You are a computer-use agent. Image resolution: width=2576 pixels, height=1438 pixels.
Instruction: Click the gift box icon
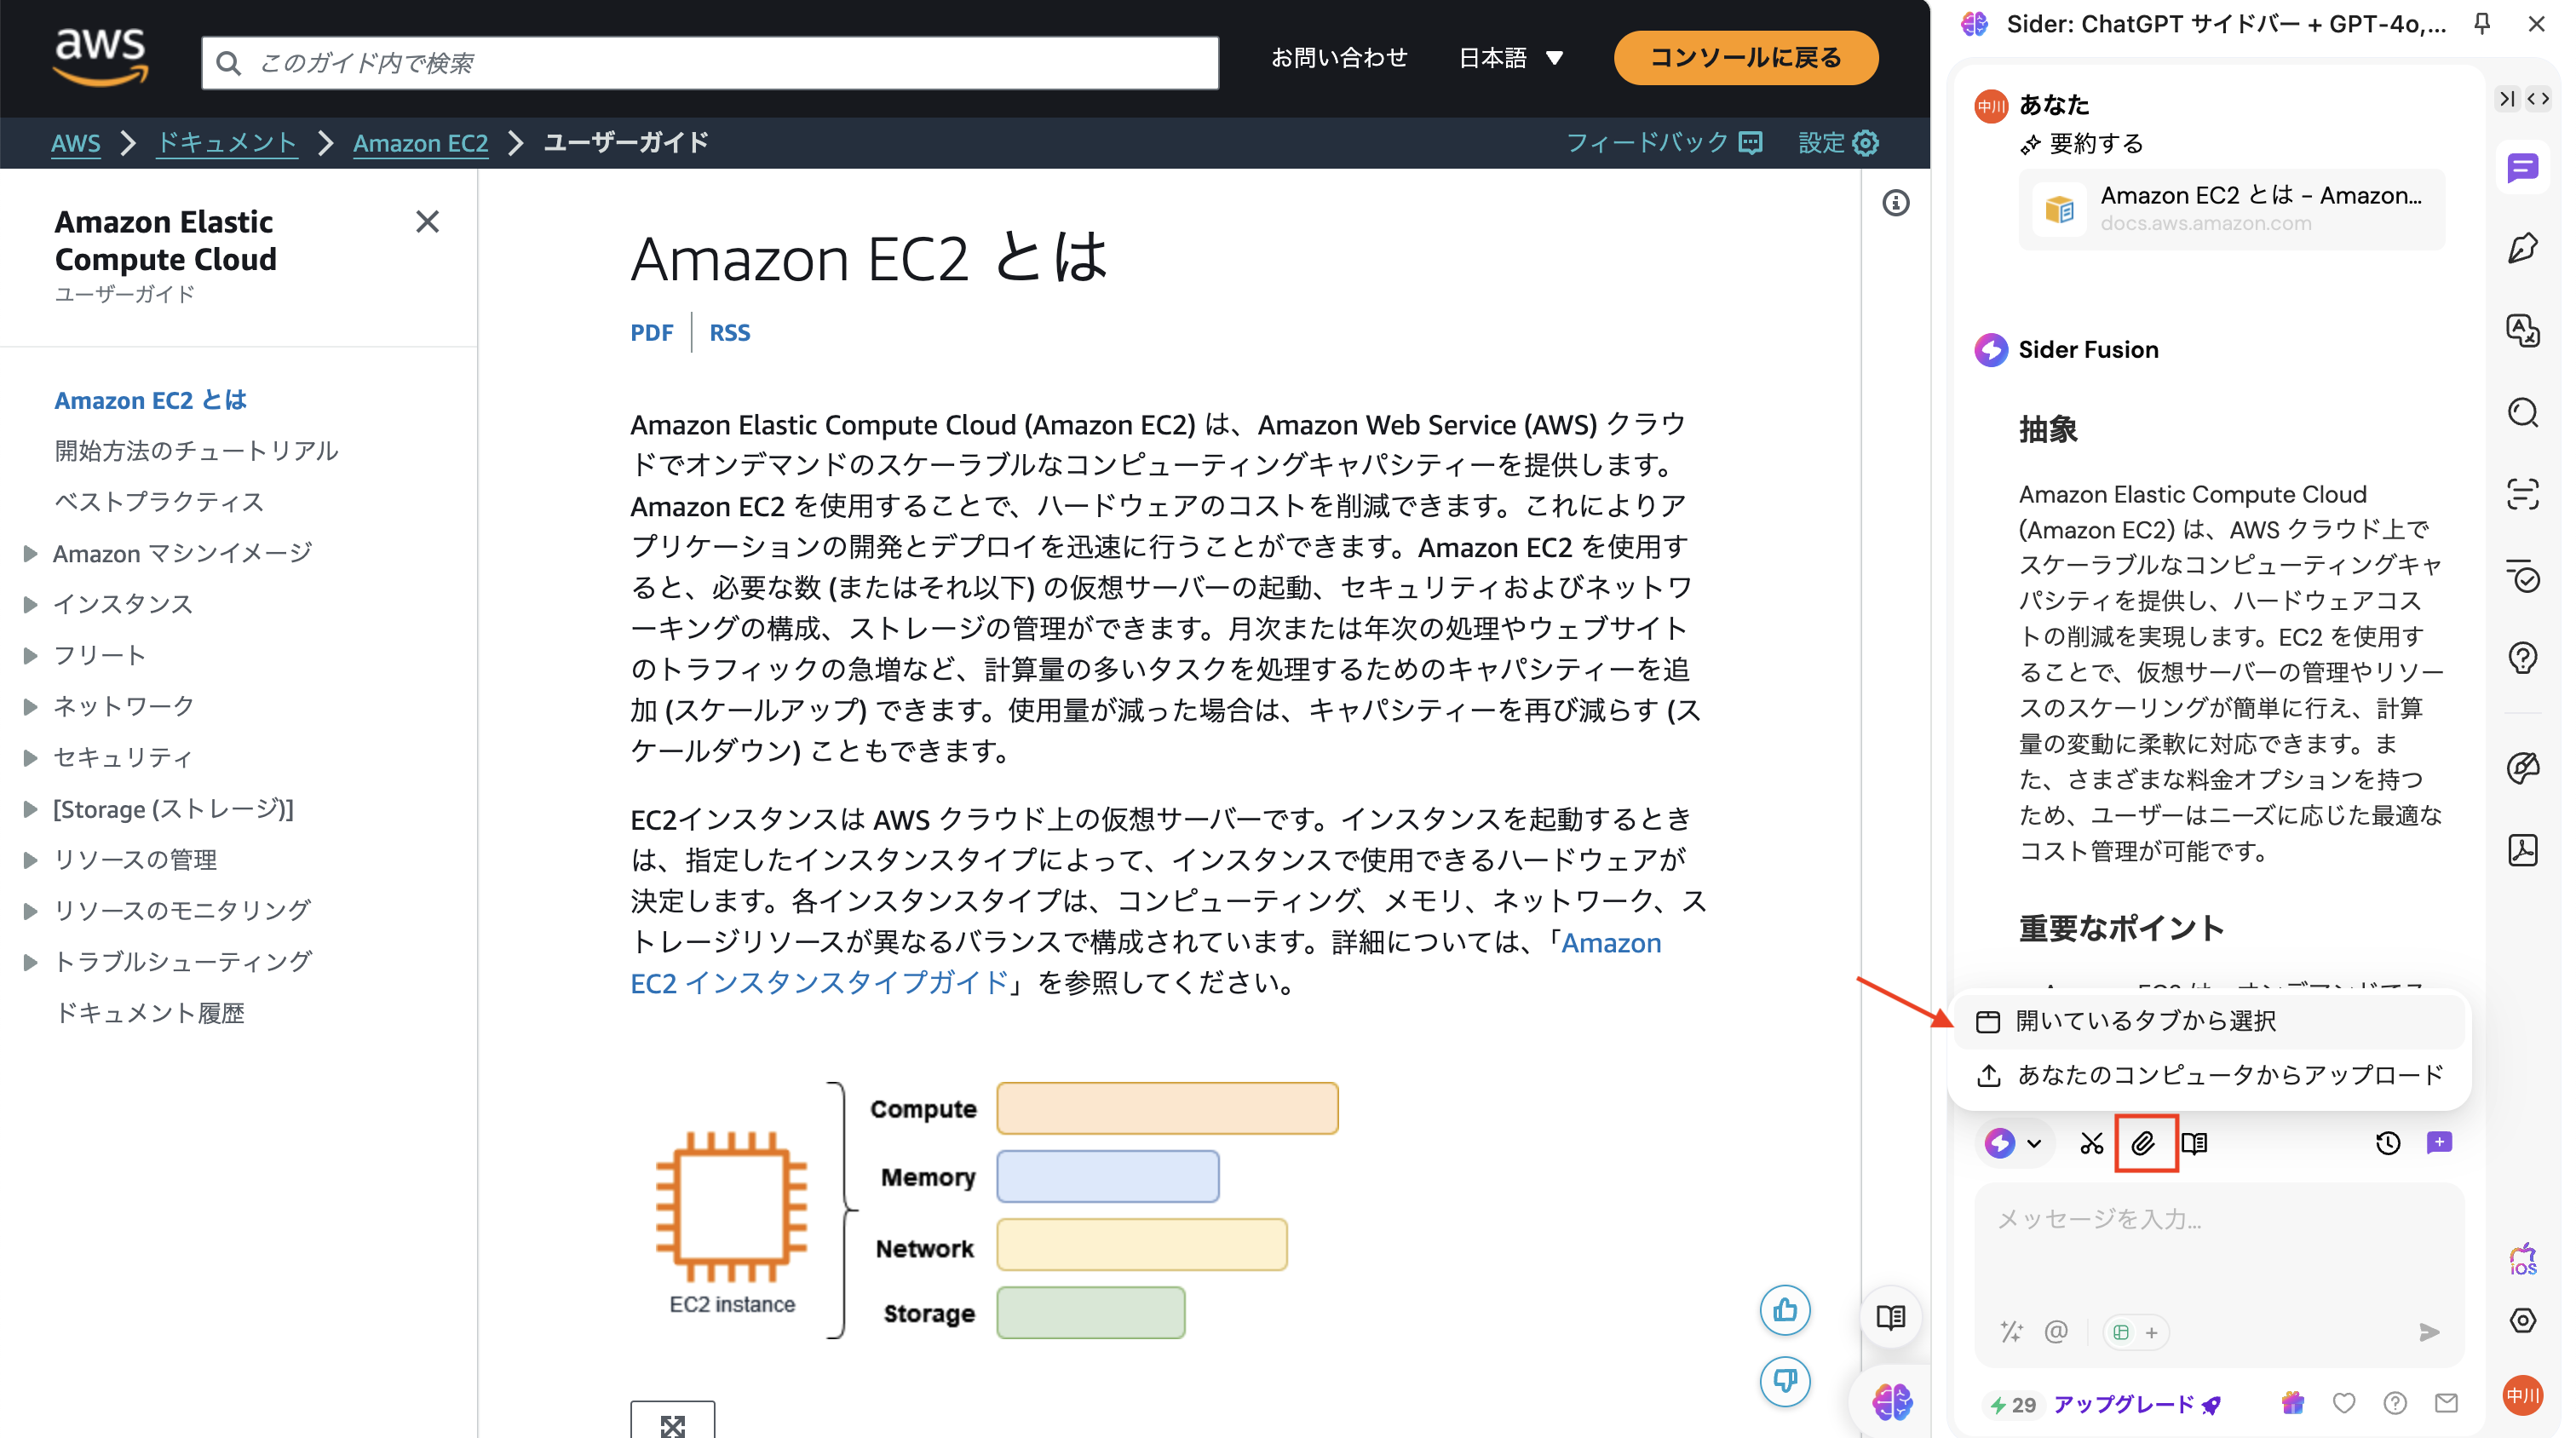tap(2293, 1403)
